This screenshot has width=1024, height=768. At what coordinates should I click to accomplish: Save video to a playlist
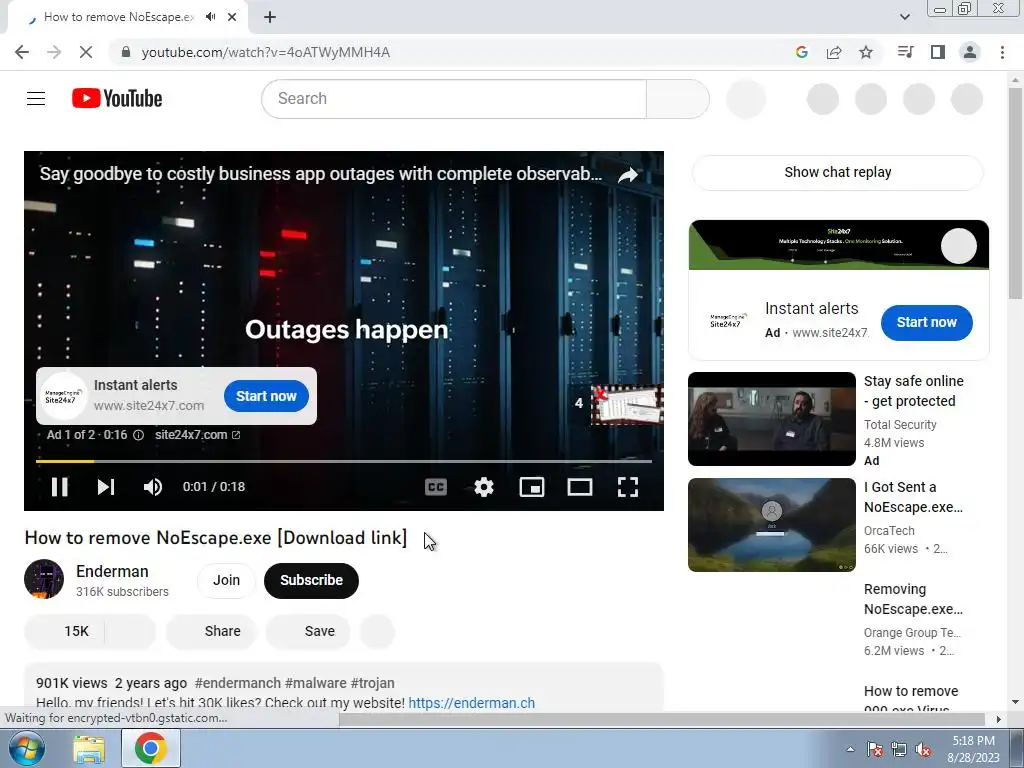pos(308,631)
